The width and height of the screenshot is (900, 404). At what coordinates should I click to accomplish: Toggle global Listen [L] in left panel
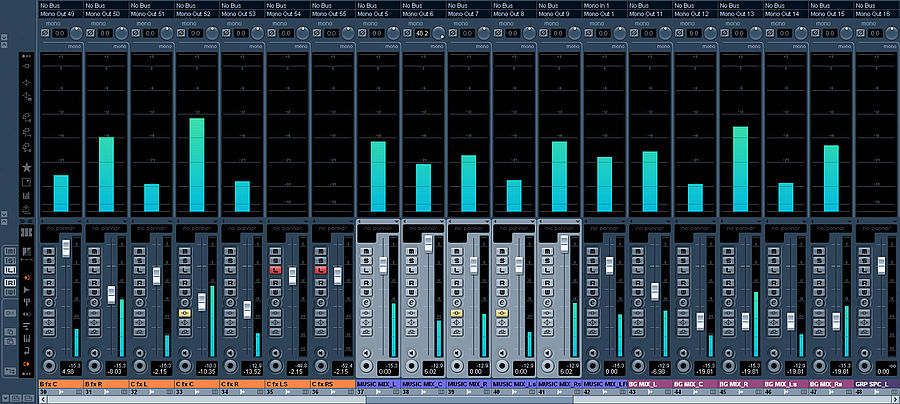tap(10, 270)
